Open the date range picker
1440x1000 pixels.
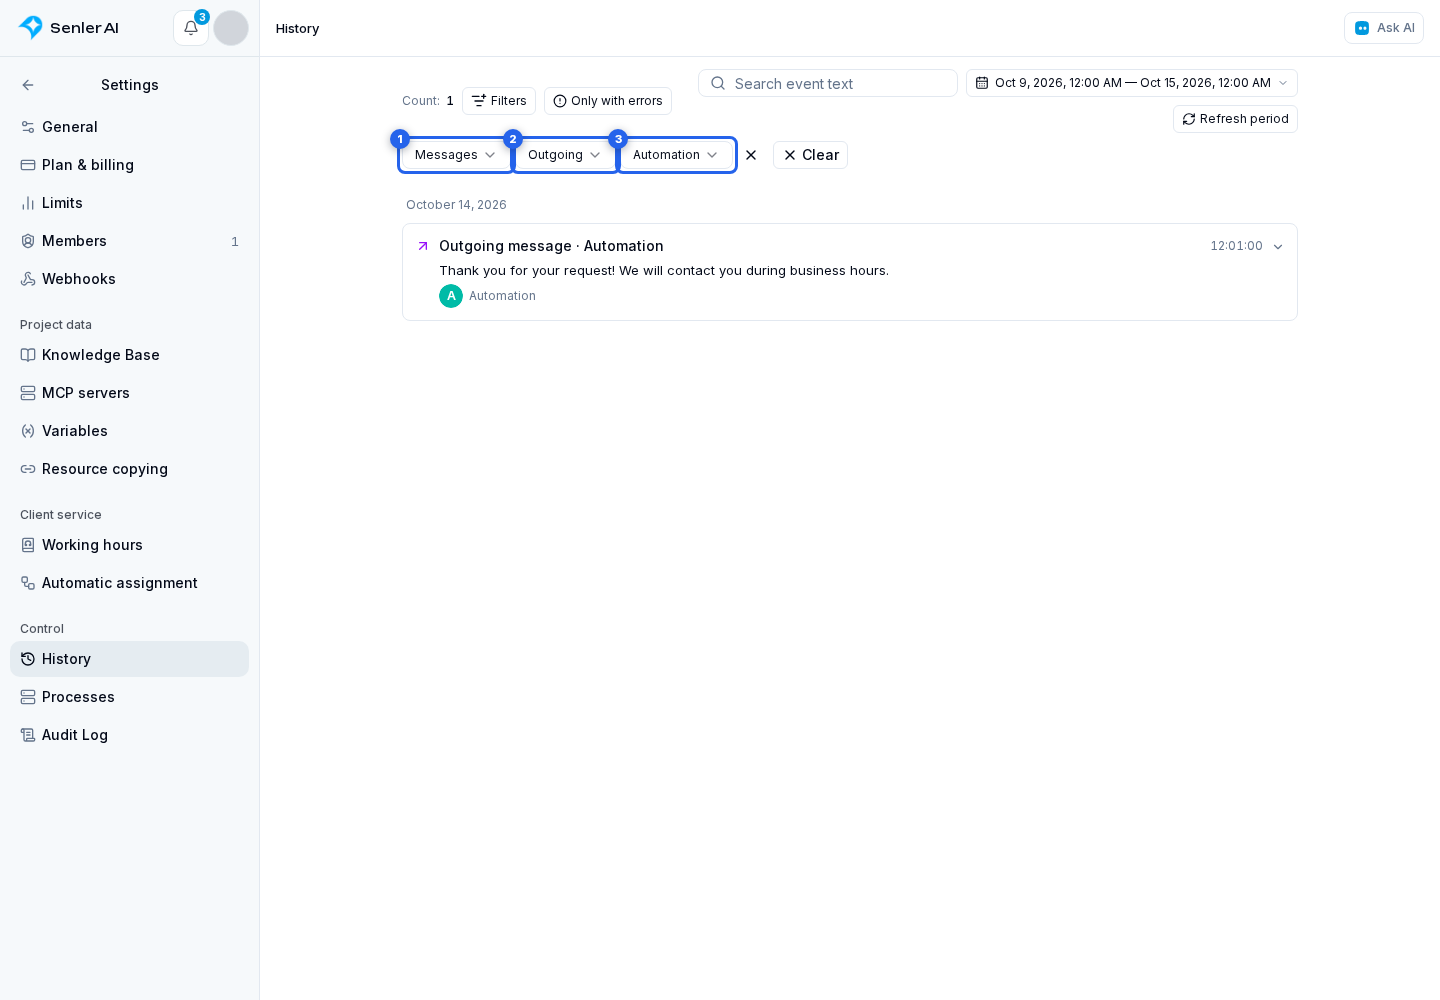(1132, 83)
